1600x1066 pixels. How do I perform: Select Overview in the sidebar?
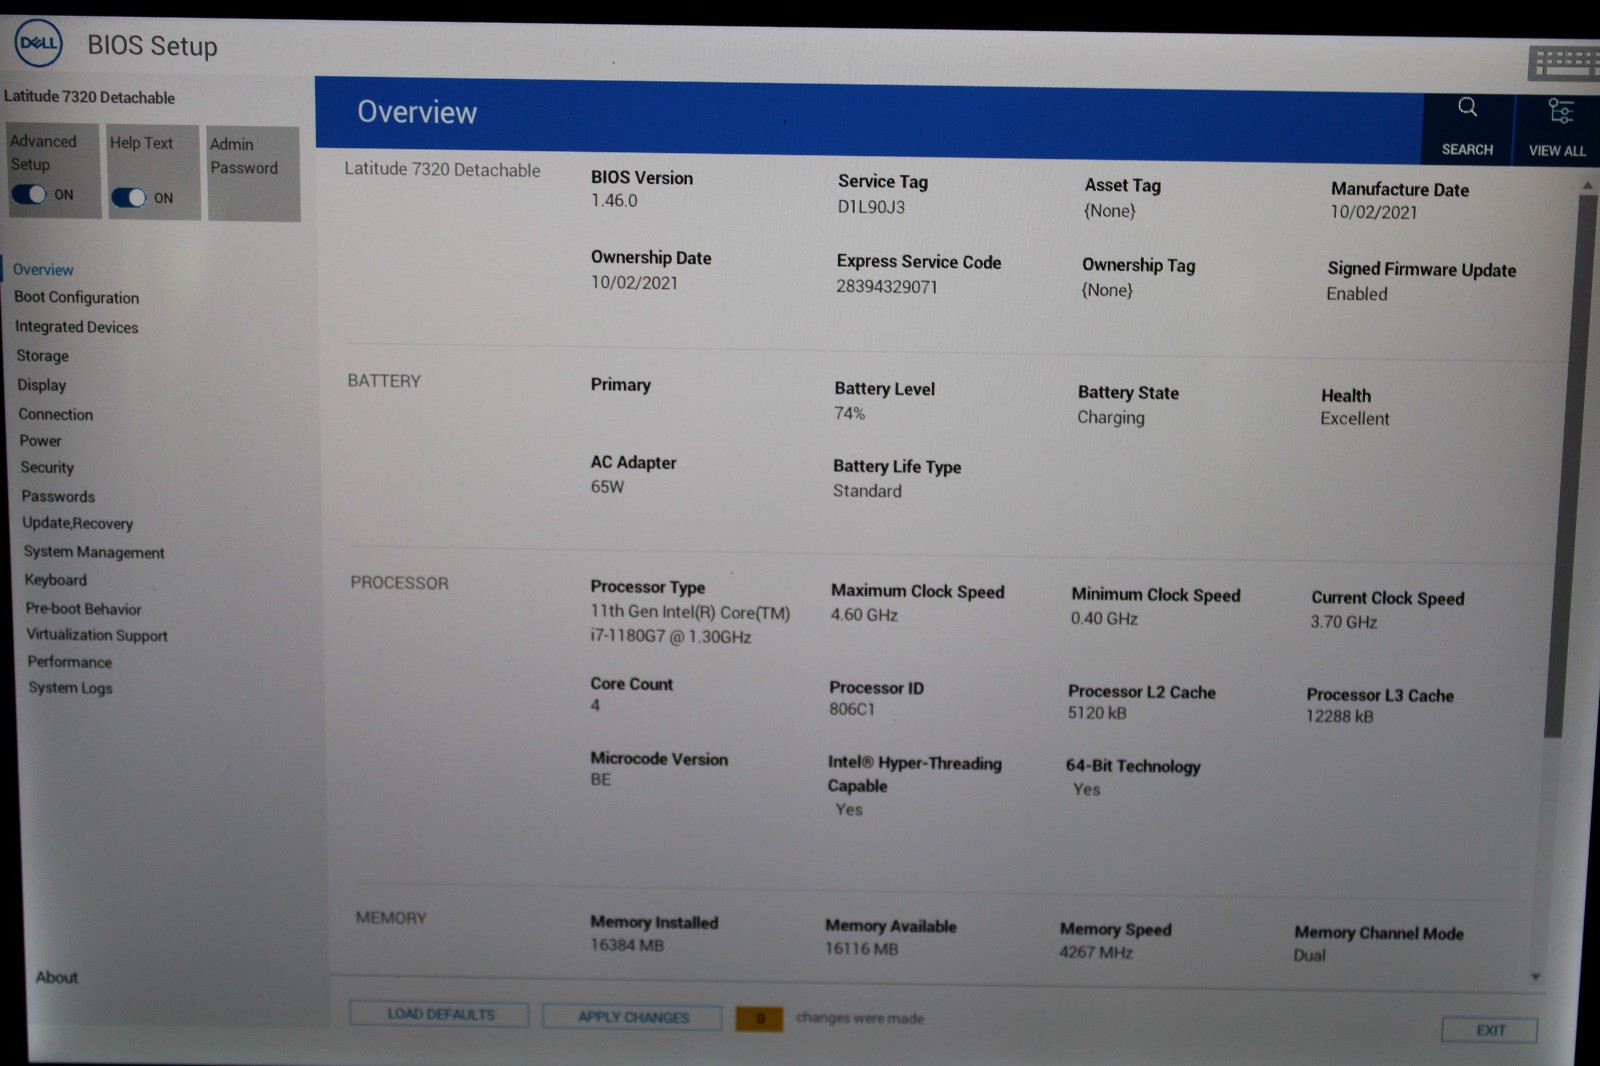[x=43, y=270]
